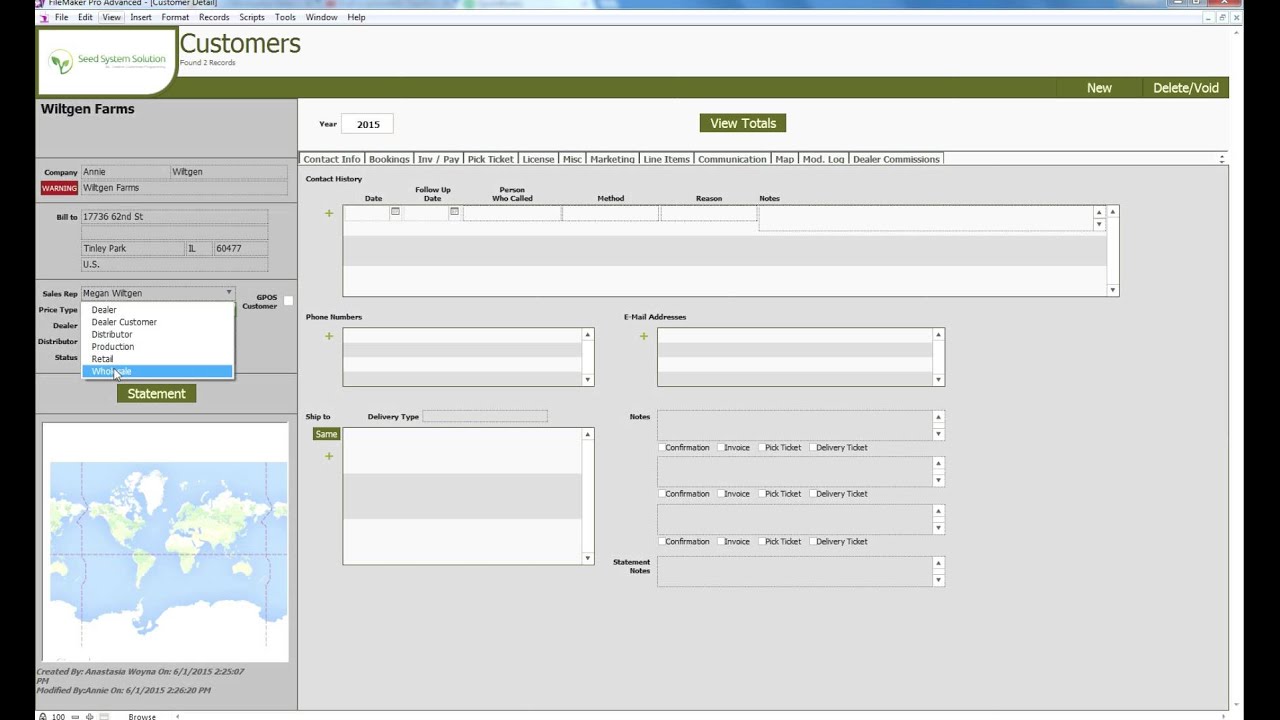The height and width of the screenshot is (720, 1280).
Task: Add a new phone number row
Action: pos(329,336)
